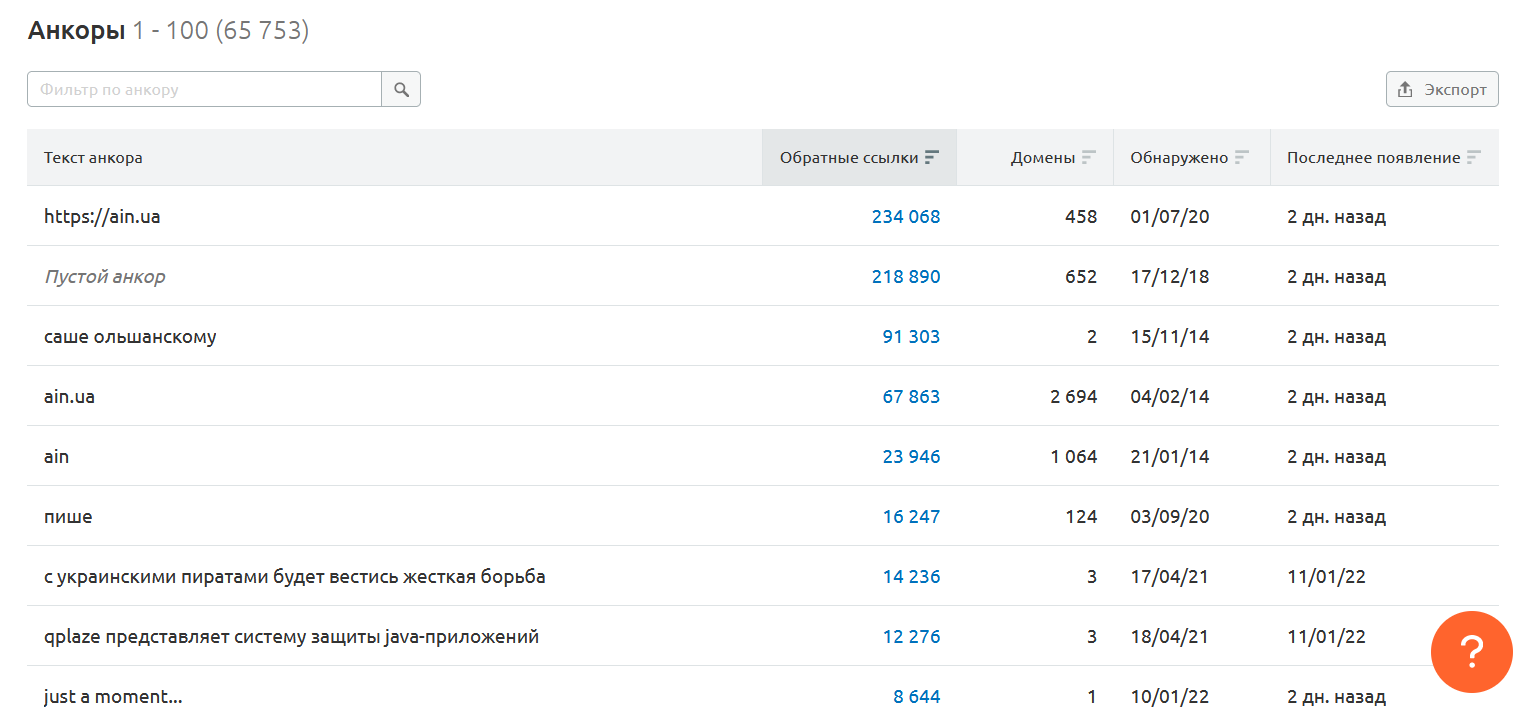The image size is (1530, 713).
Task: Click discovered date 04/02/14
Action: pyautogui.click(x=1170, y=396)
